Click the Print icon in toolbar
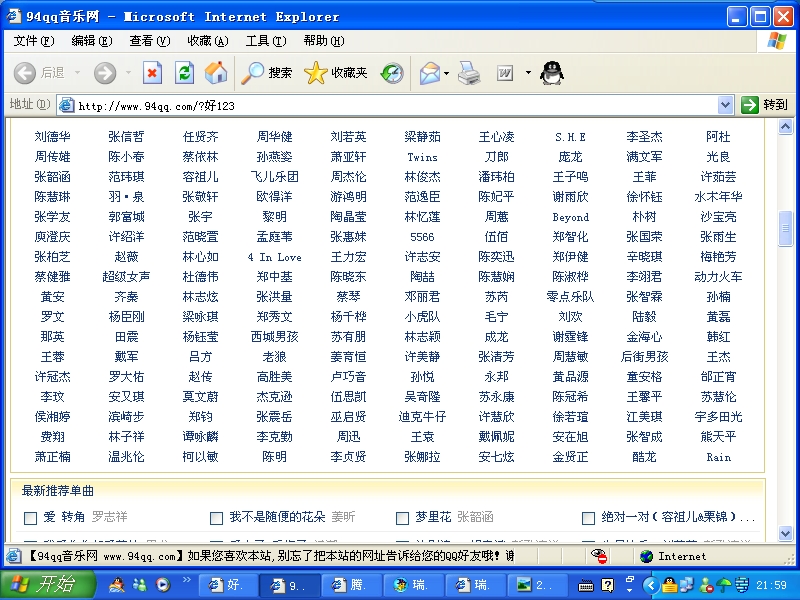 pos(469,73)
